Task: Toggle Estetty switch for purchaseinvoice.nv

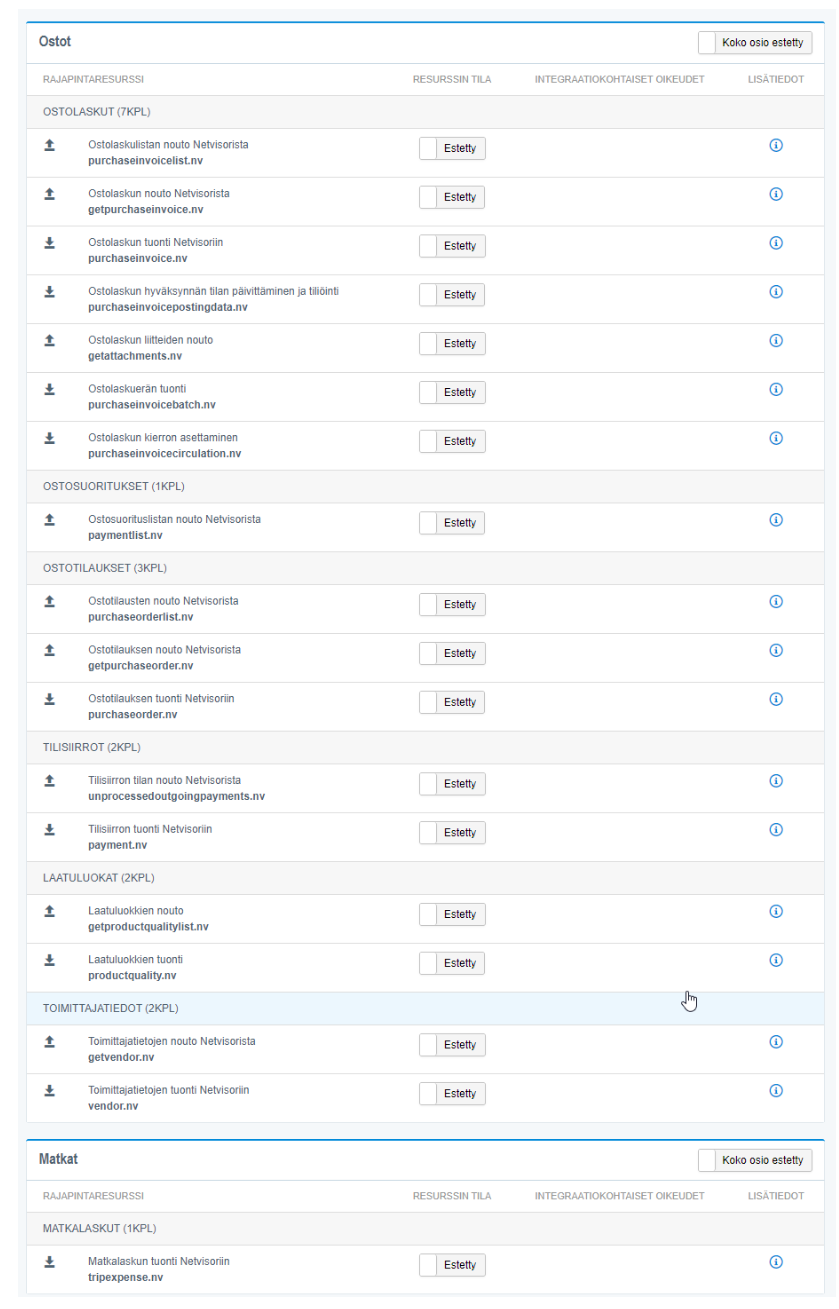Action: point(452,246)
